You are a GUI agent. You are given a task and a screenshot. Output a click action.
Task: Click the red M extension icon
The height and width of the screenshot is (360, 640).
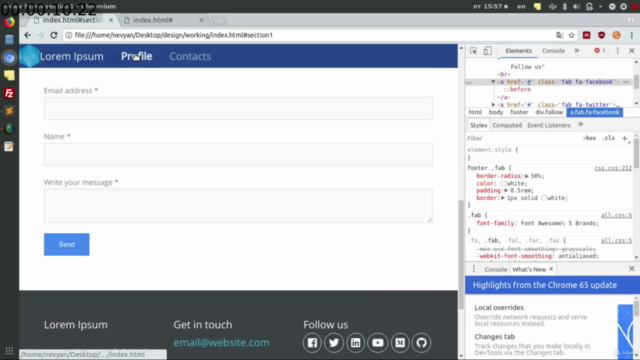pos(587,35)
